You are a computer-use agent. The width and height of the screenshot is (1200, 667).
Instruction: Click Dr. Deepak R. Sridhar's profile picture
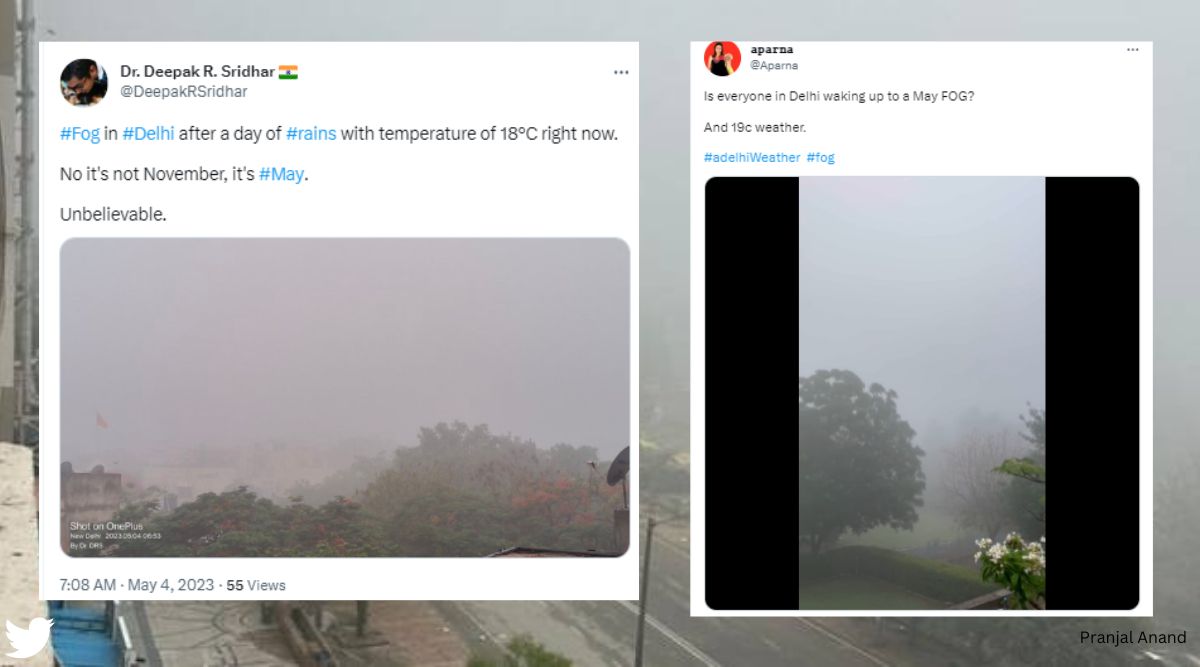tap(84, 84)
